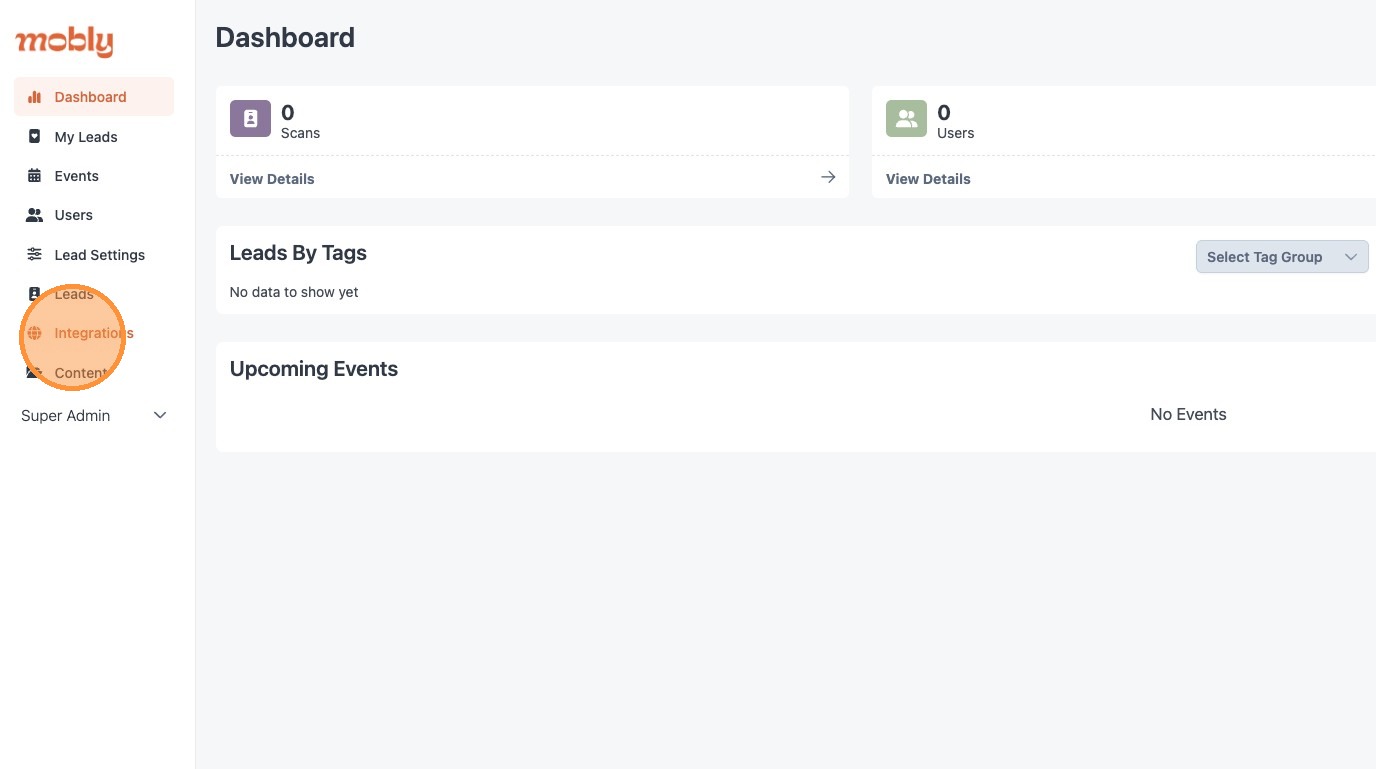Viewport: 1376px width, 769px height.
Task: Click the Events calendar icon
Action: pos(35,176)
